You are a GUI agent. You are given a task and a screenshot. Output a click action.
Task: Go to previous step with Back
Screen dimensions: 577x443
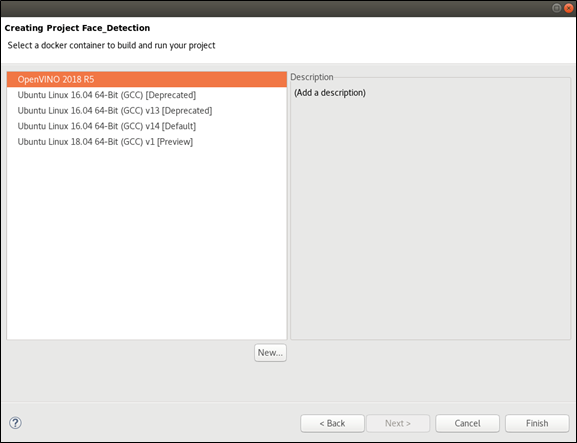(332, 423)
